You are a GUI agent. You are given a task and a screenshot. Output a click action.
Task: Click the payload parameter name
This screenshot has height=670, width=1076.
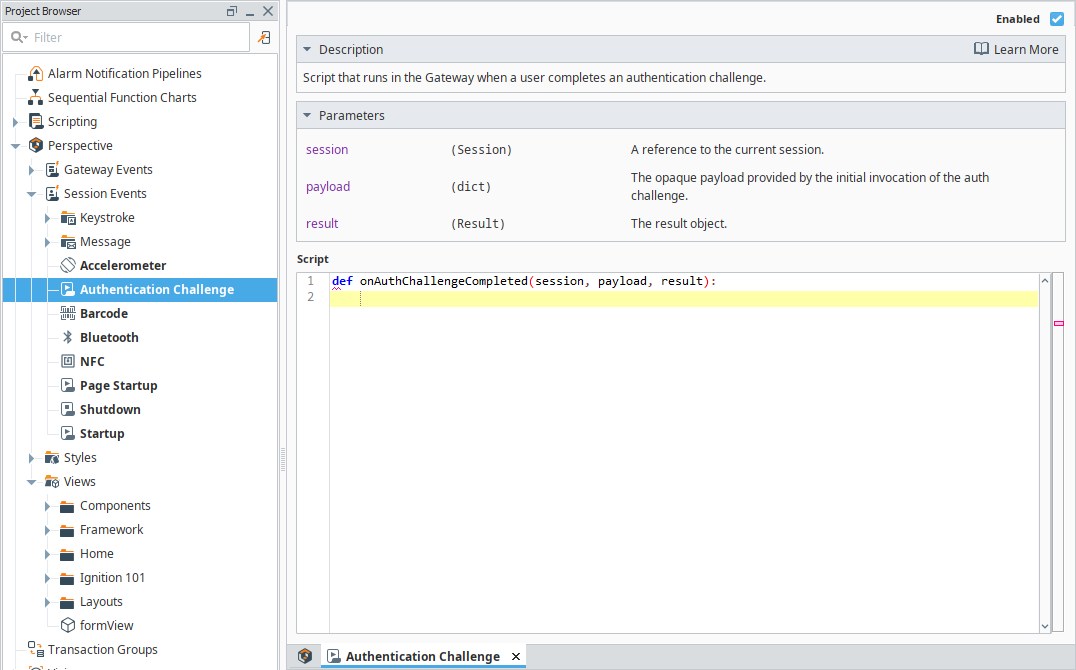328,187
